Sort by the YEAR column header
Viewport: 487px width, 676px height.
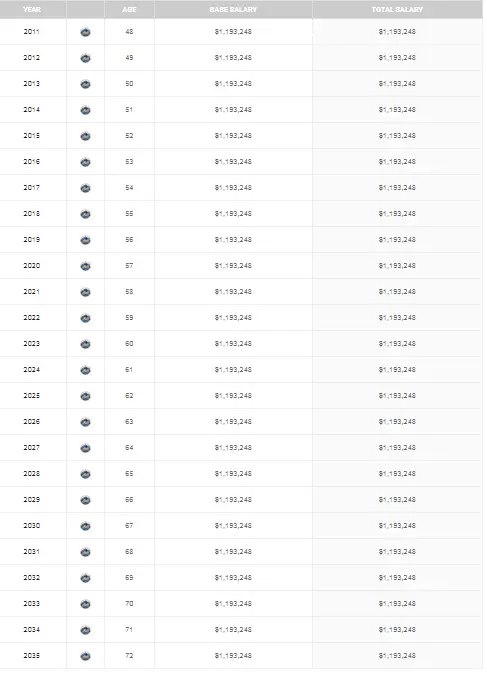pos(32,9)
